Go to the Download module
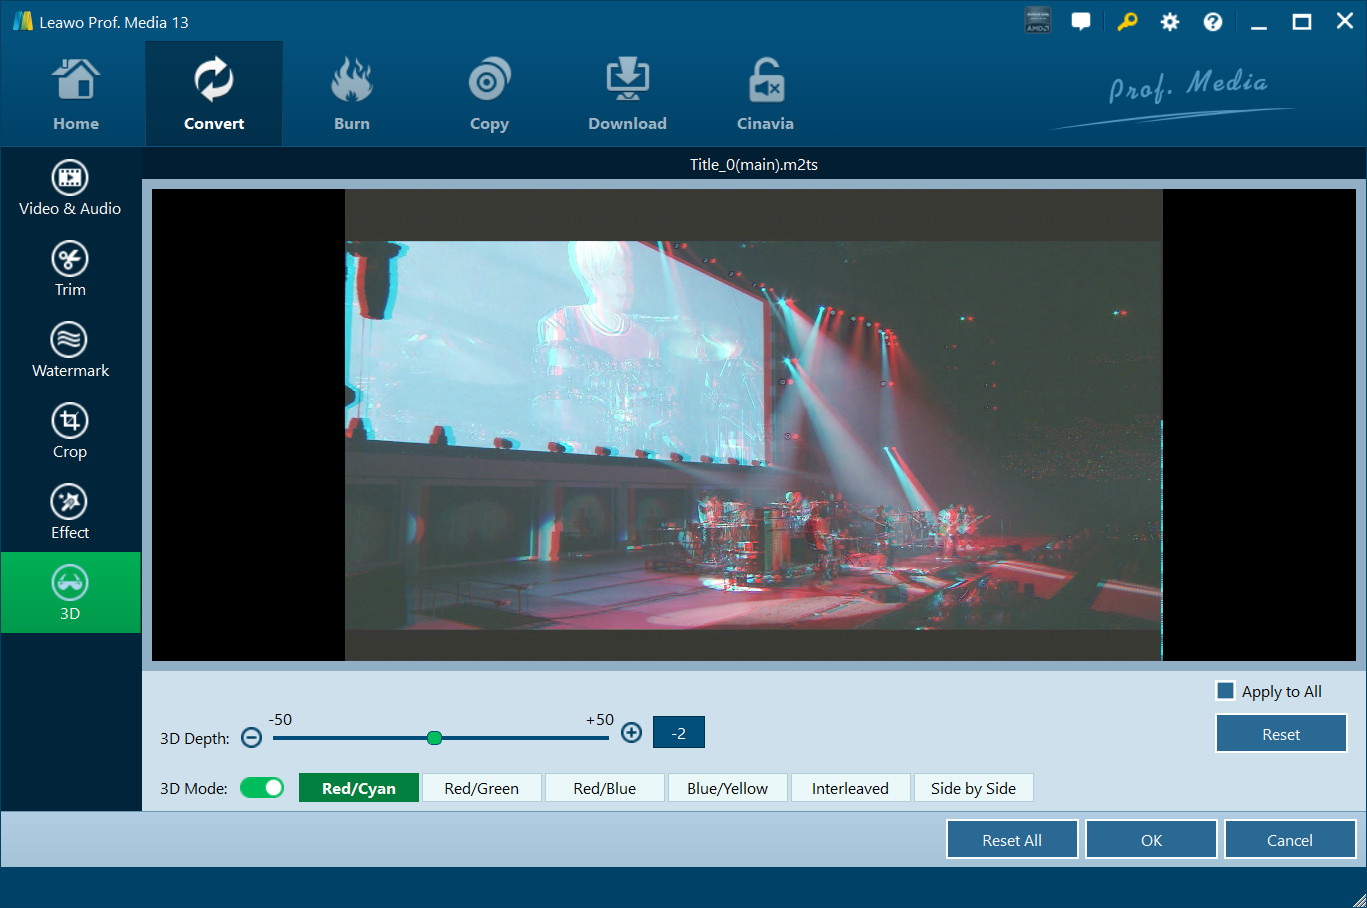The width and height of the screenshot is (1367, 908). (x=627, y=95)
